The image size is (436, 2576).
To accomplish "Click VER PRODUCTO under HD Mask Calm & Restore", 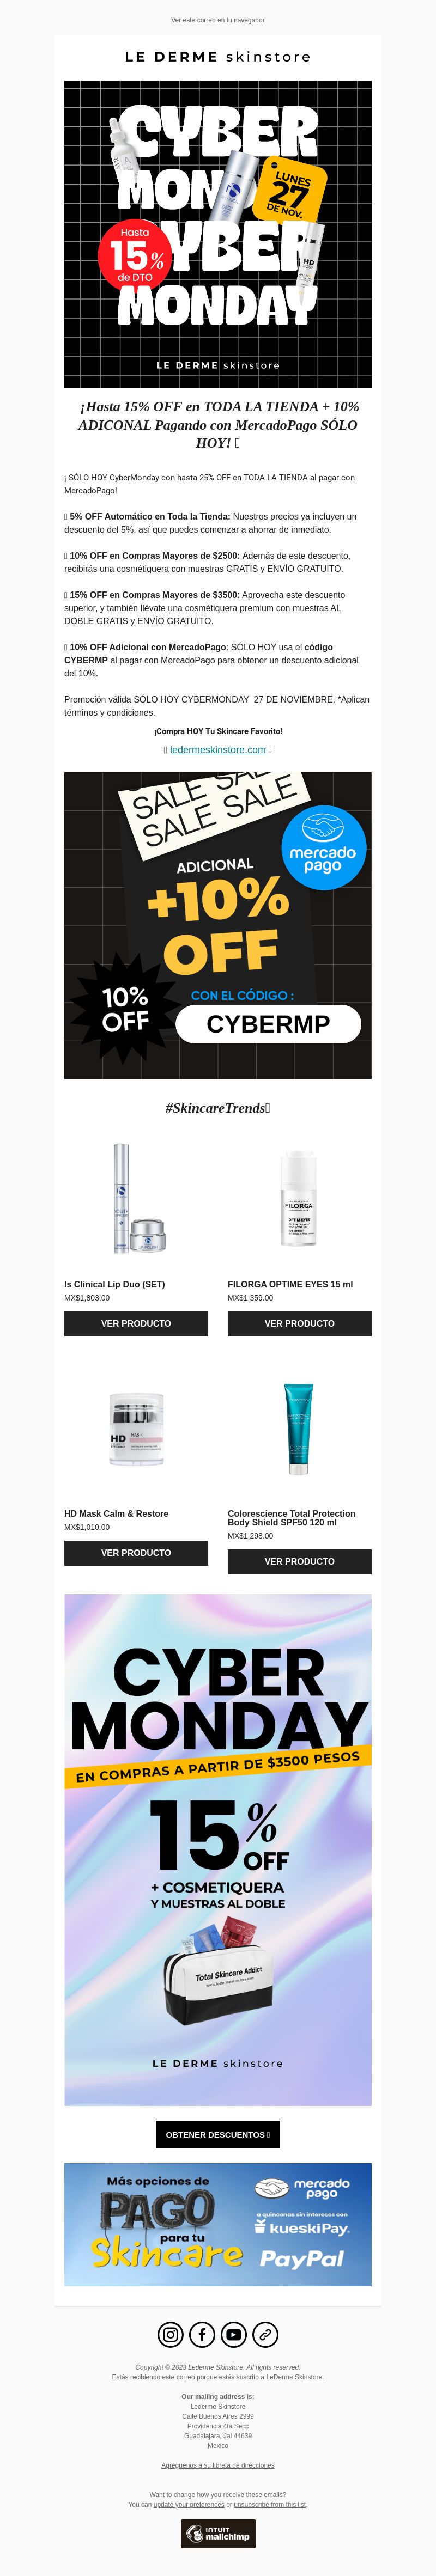I will (x=136, y=1552).
